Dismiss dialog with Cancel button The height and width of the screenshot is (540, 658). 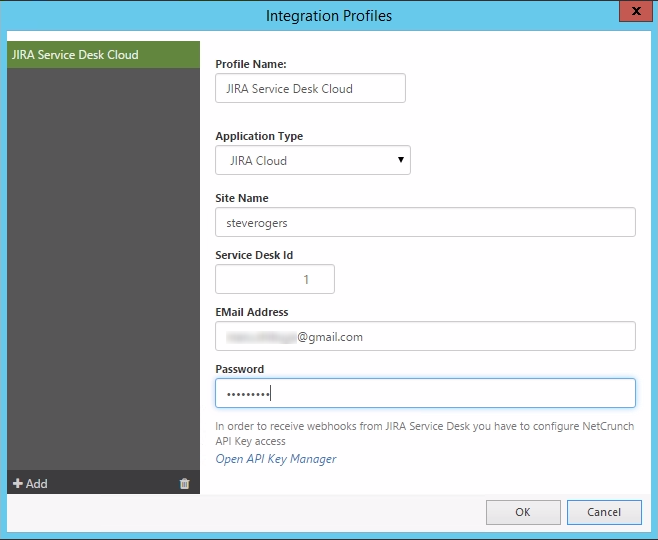point(604,512)
